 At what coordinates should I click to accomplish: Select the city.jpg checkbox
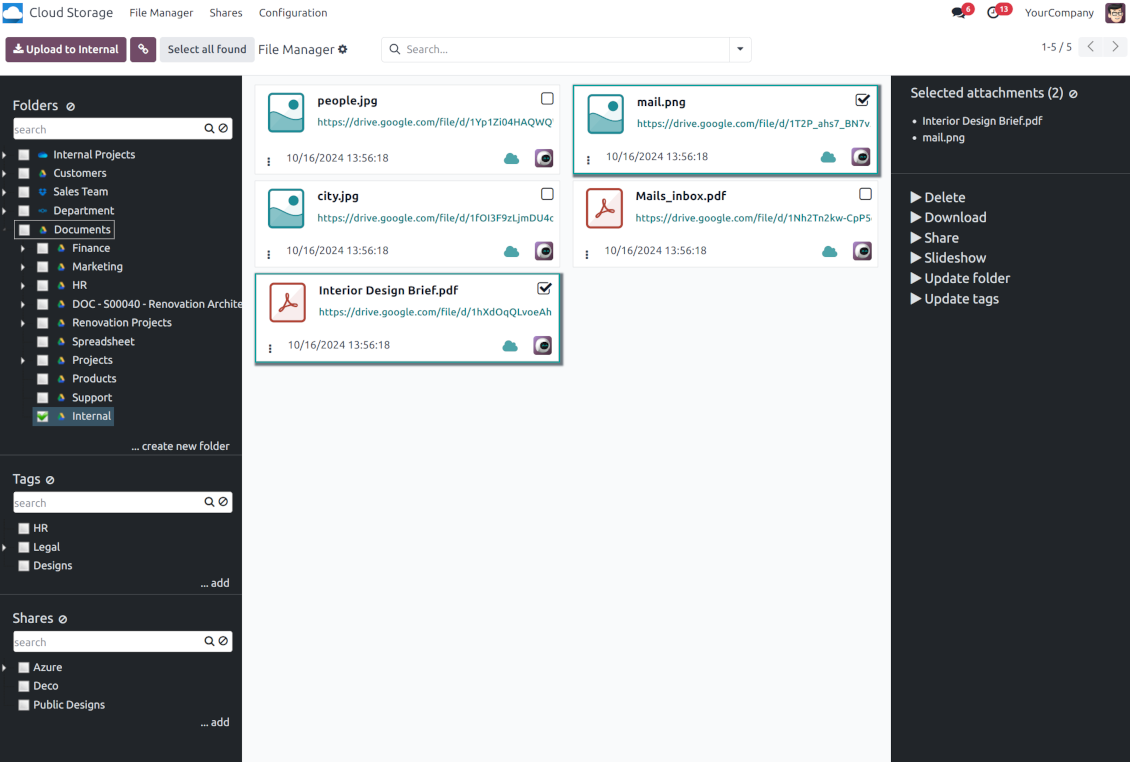point(548,194)
